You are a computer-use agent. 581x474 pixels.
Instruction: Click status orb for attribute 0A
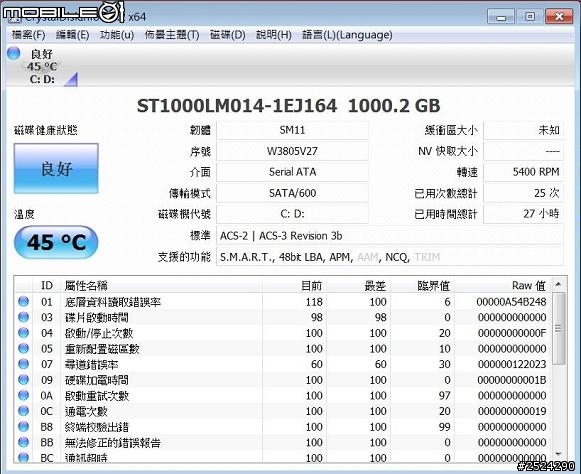(x=23, y=395)
